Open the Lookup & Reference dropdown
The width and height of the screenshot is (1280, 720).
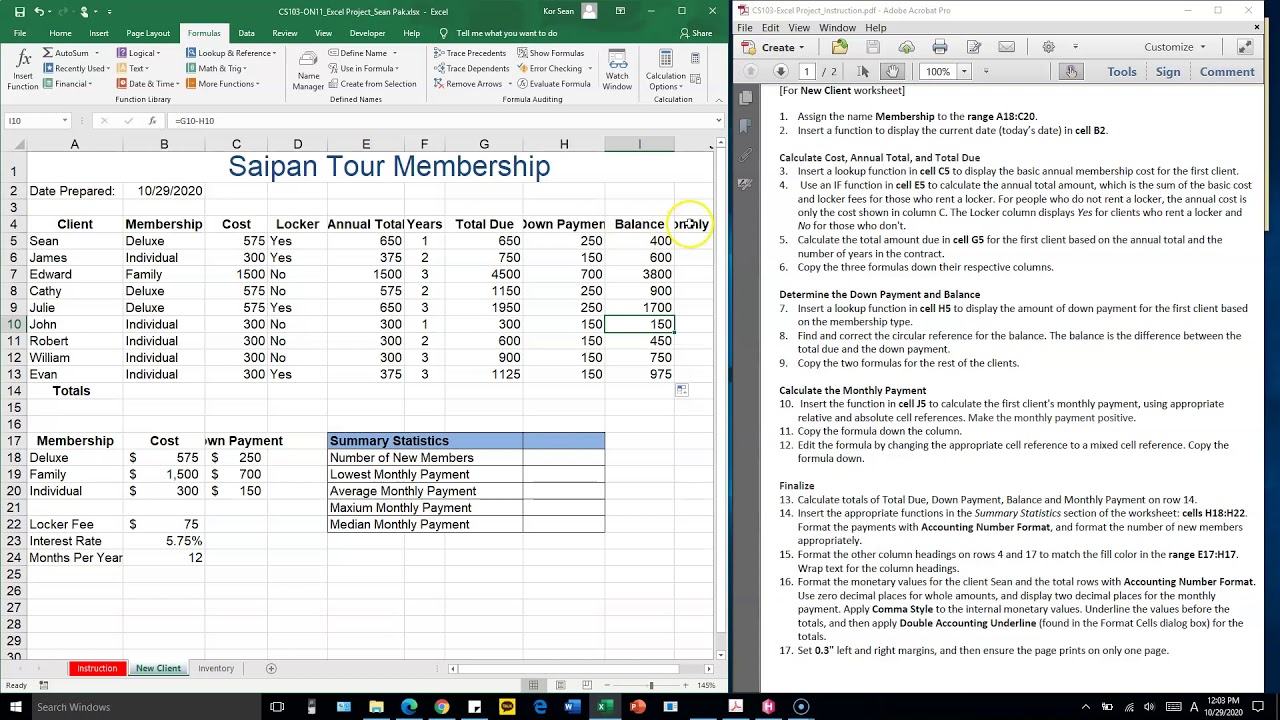pos(232,53)
